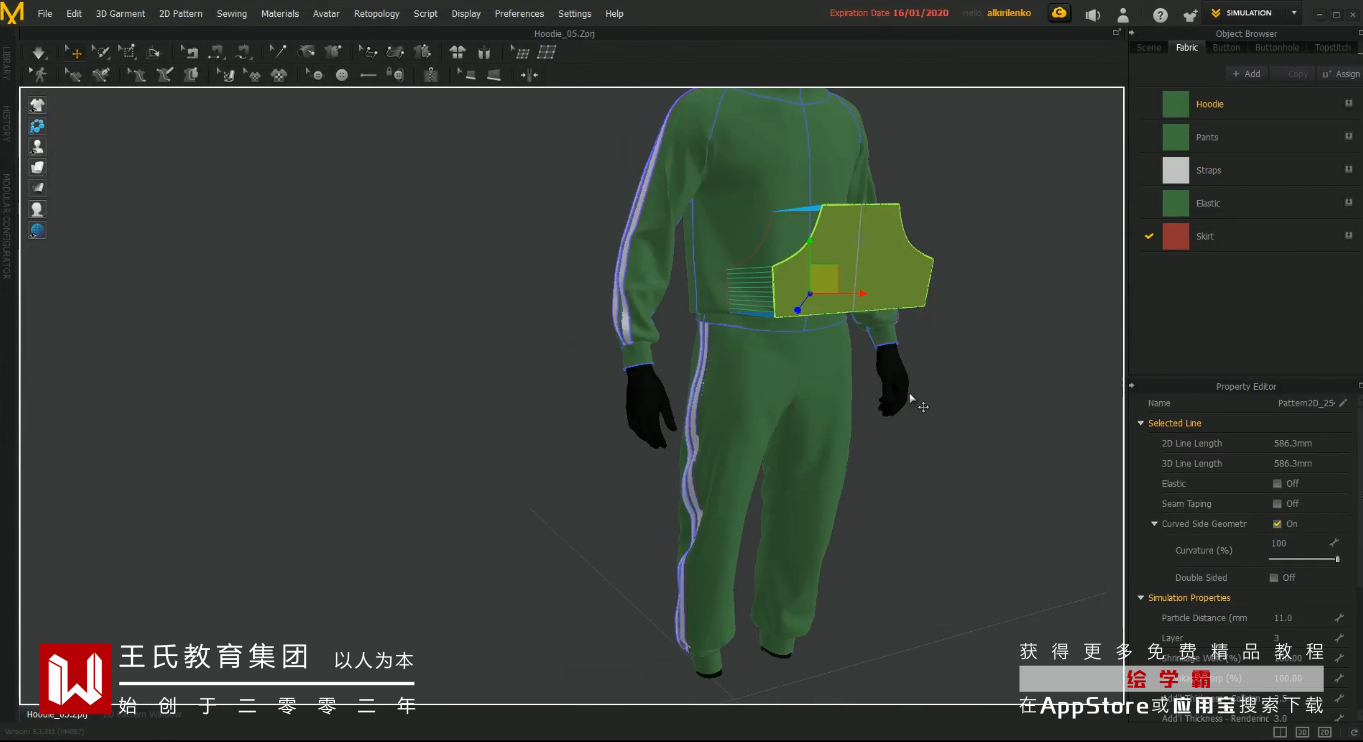Screen dimensions: 1363x742
Task: Click the Add fabric button
Action: [1246, 74]
